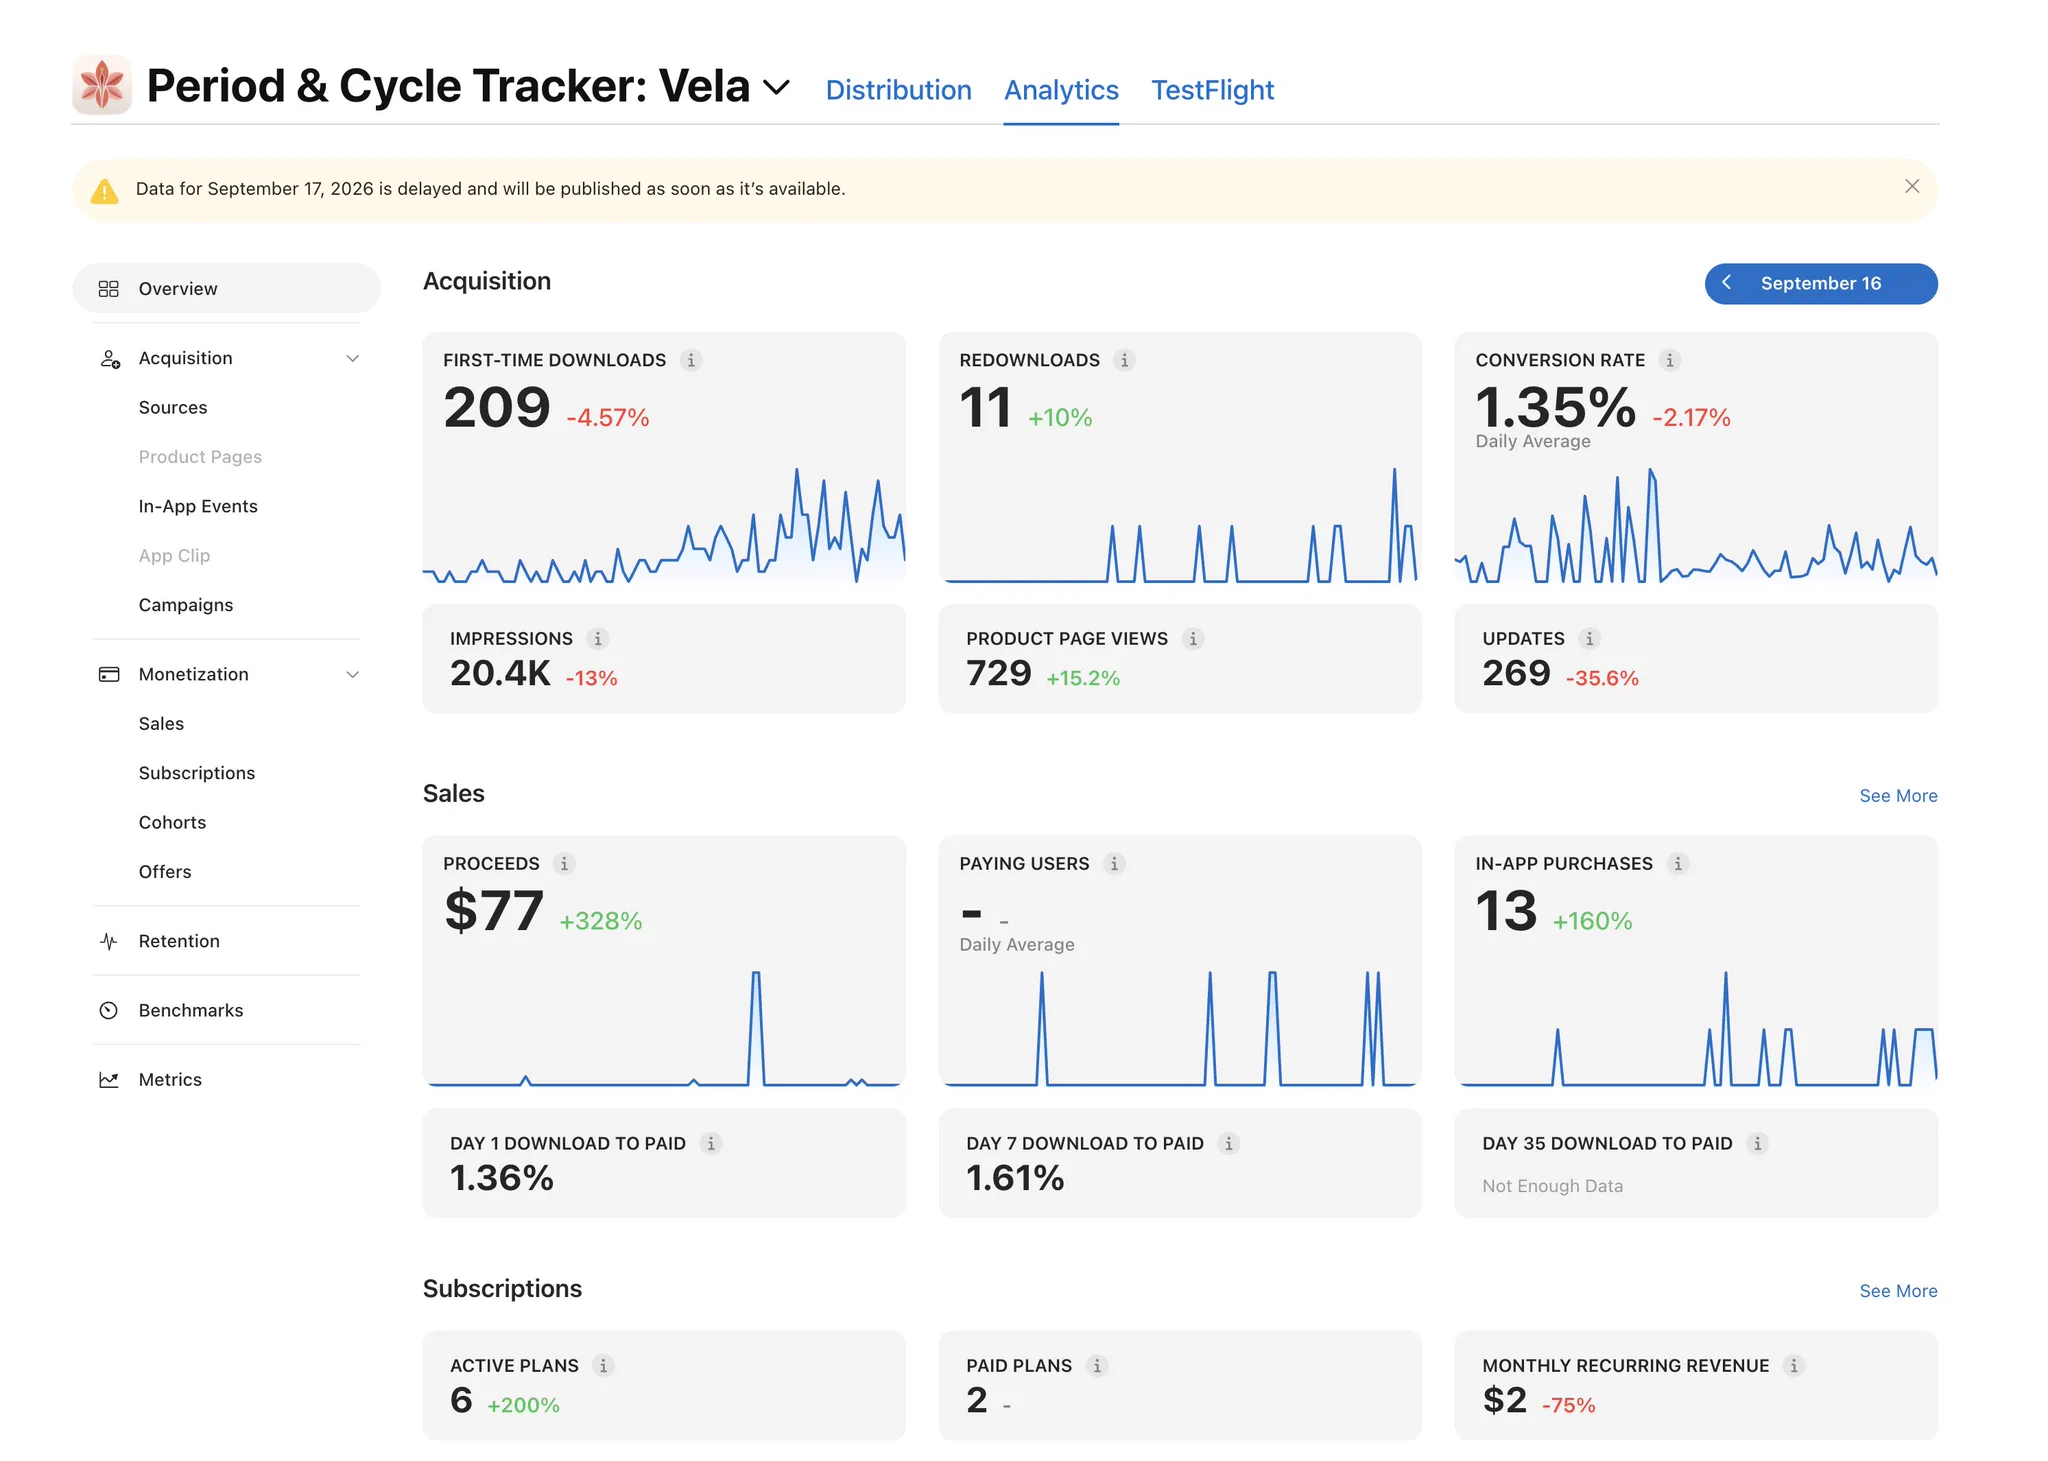
Task: Click See More next to Sales
Action: coord(1898,797)
